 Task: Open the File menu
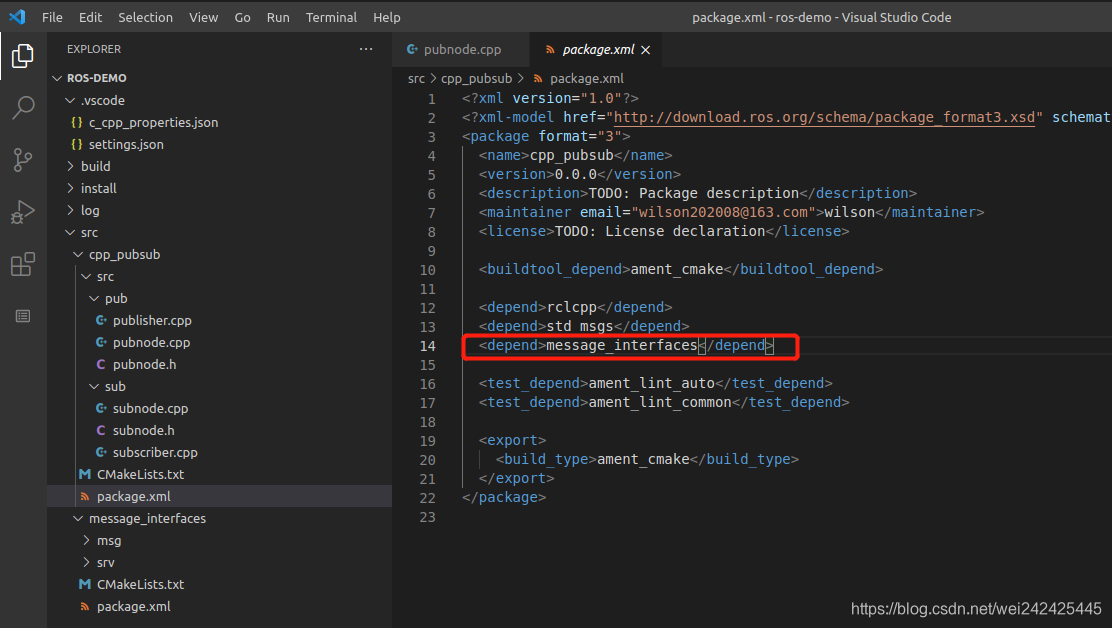[x=52, y=17]
